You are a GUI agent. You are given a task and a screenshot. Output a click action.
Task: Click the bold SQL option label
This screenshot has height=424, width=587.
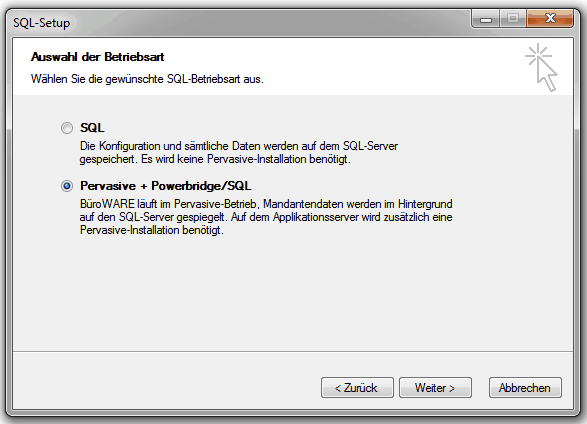point(92,128)
